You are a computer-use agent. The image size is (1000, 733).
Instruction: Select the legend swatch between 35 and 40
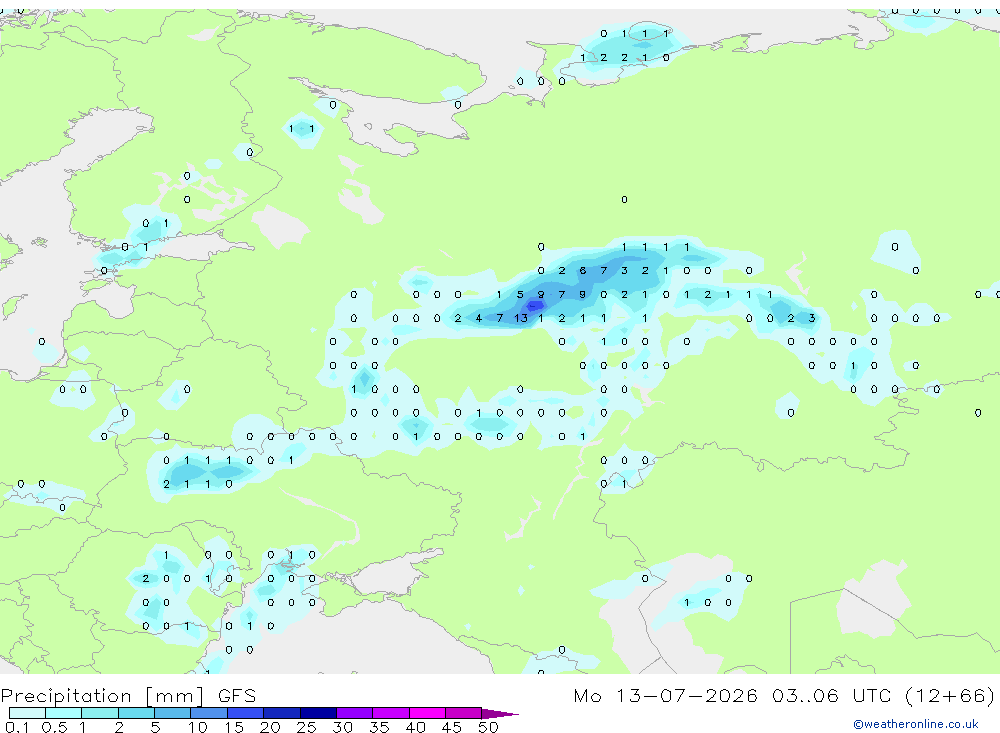(390, 713)
